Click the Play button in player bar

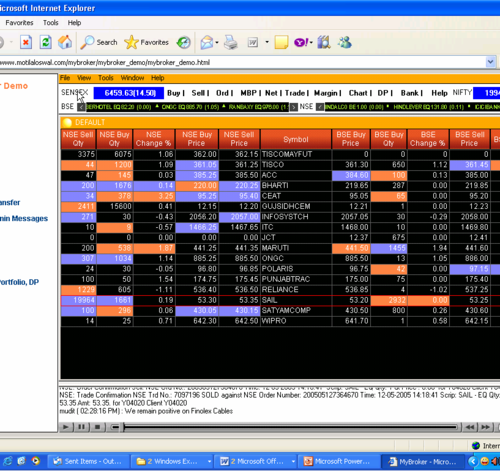66,427
